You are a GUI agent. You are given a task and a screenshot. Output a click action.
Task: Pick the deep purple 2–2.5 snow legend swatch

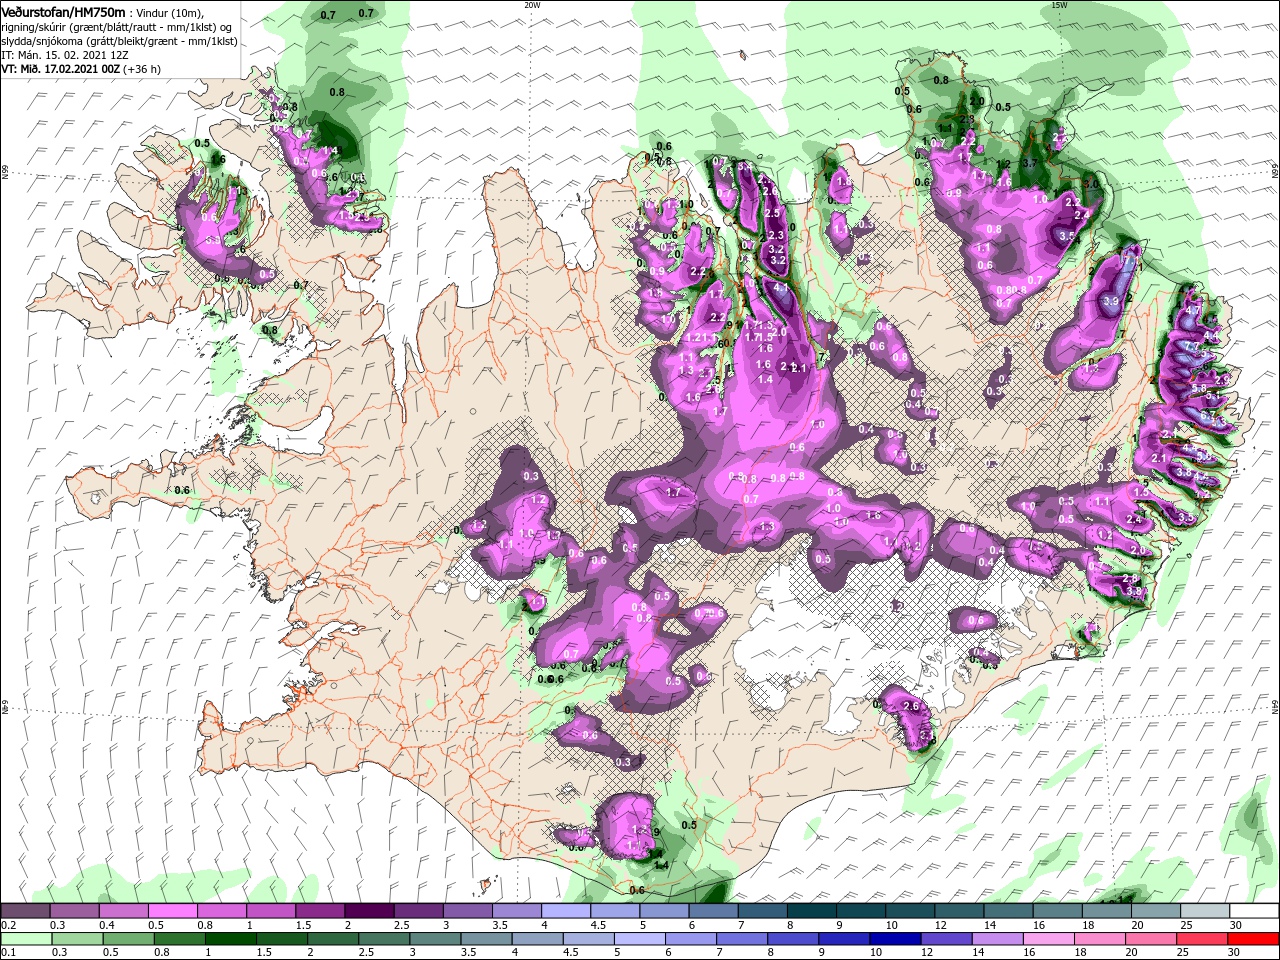click(369, 911)
